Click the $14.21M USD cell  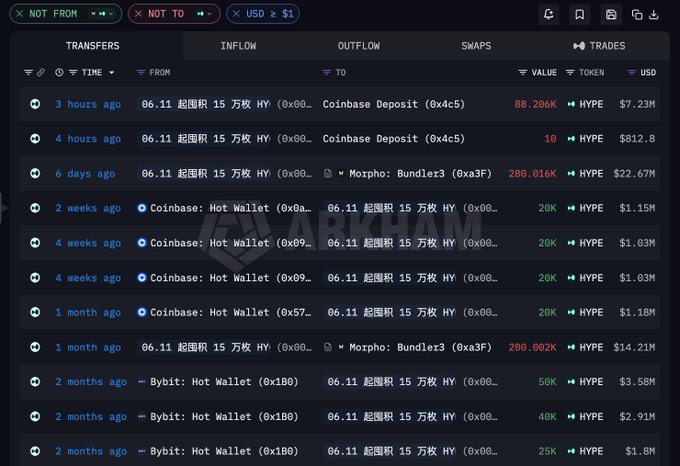click(634, 347)
